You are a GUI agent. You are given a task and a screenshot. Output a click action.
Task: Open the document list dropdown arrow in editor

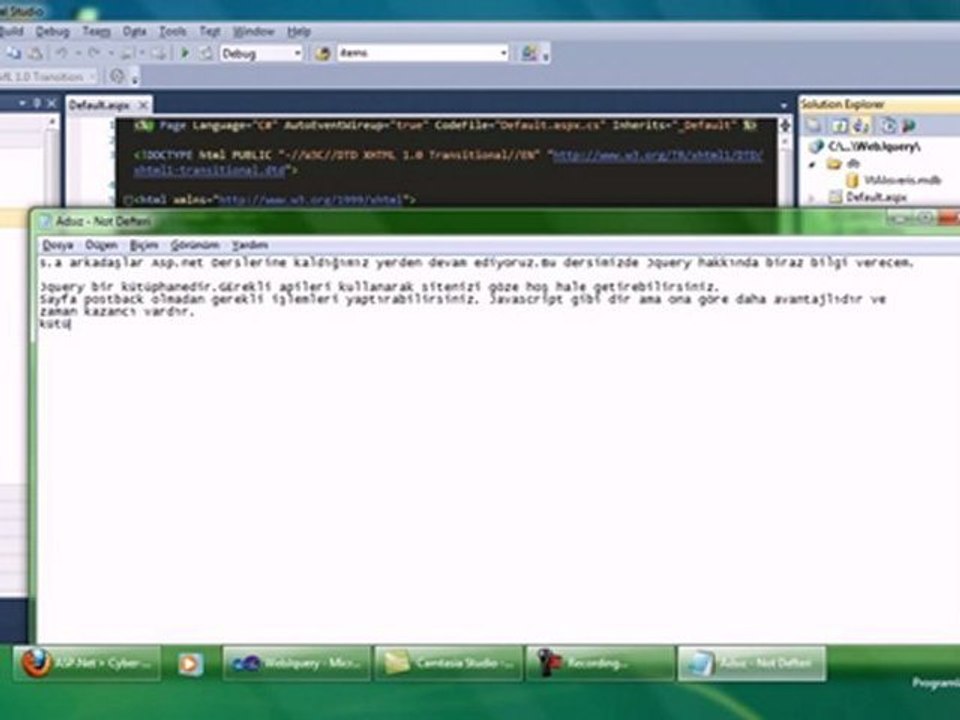(x=784, y=105)
